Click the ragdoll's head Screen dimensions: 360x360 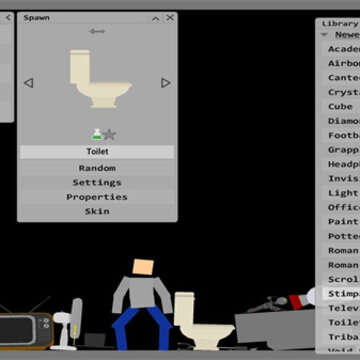[143, 267]
